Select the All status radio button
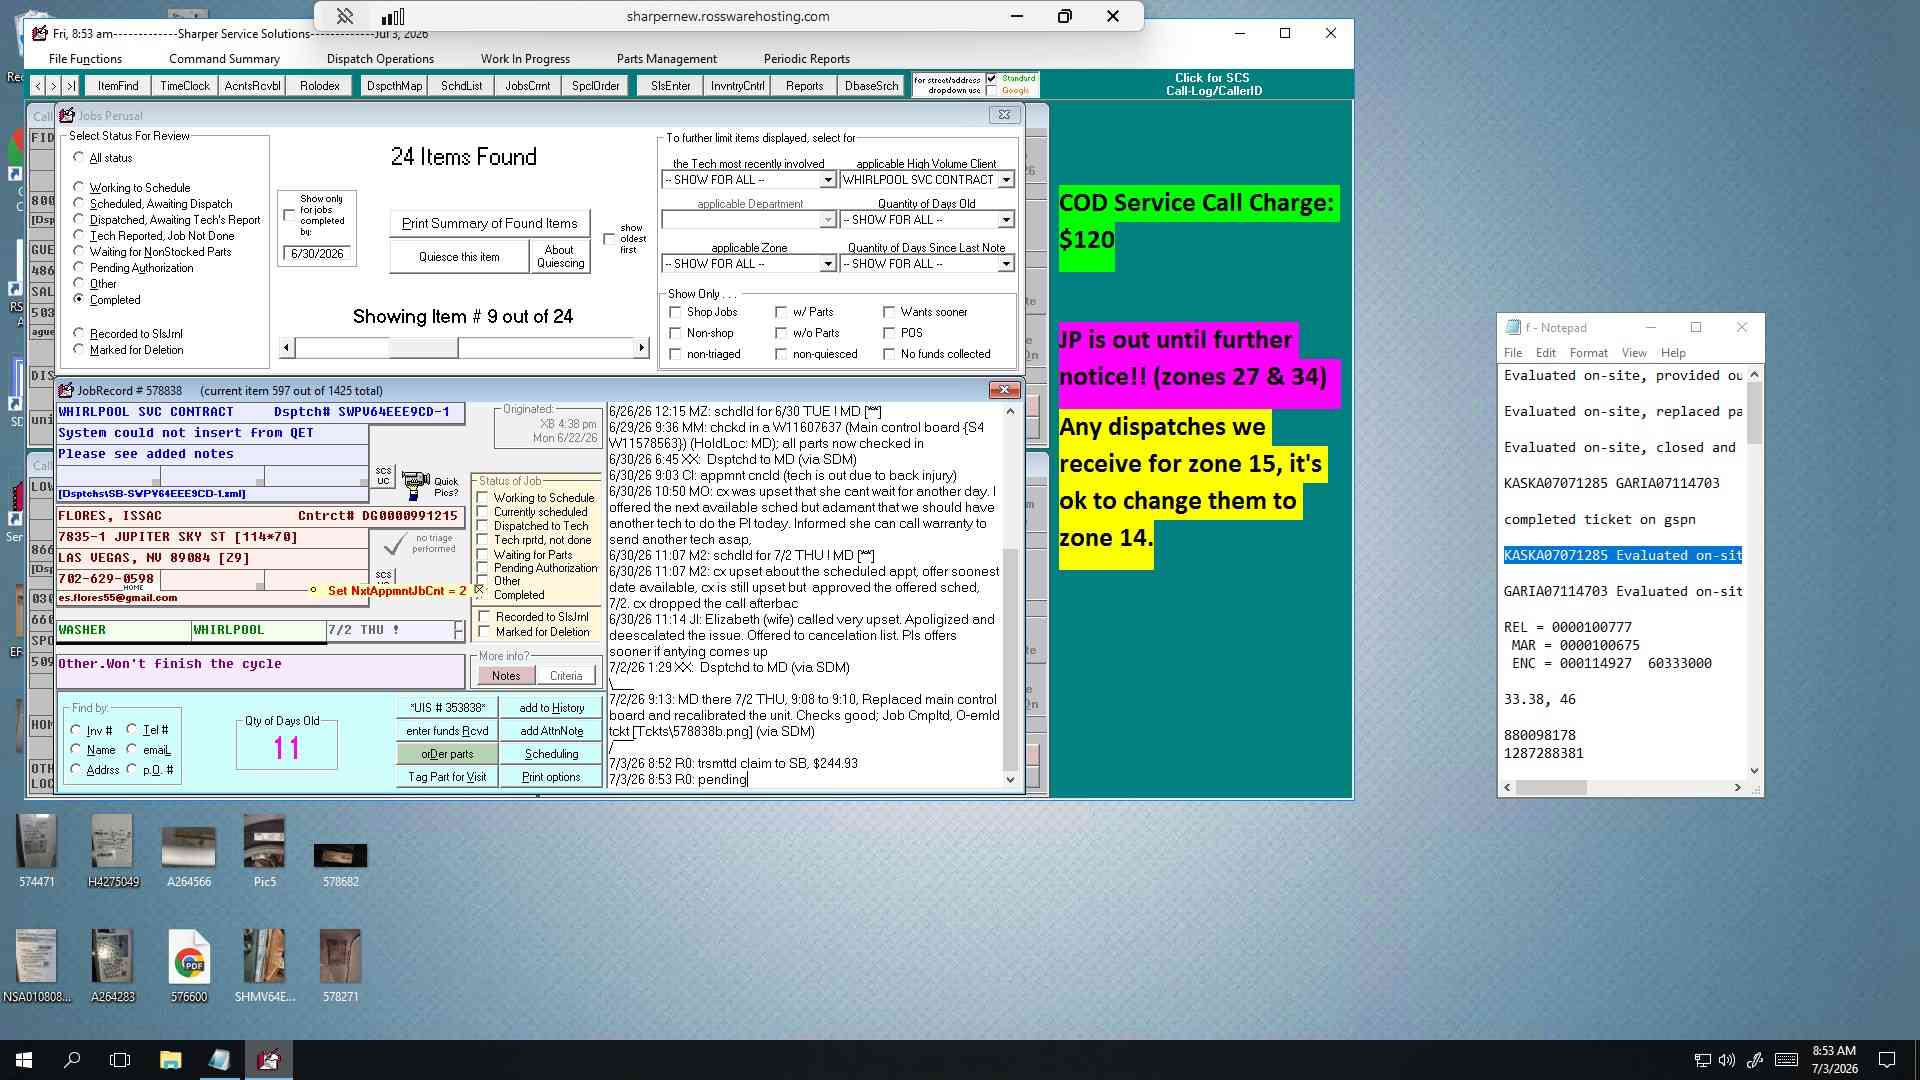 (79, 158)
